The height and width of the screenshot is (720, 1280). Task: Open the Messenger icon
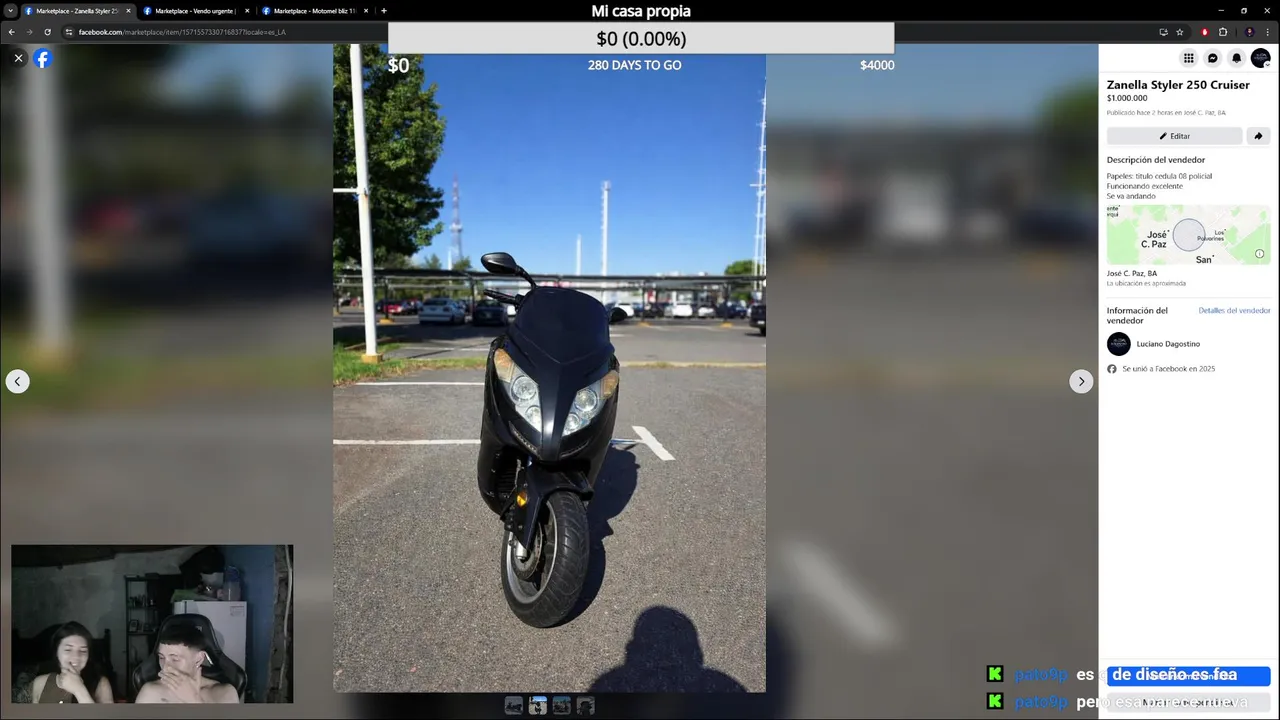pos(1212,58)
